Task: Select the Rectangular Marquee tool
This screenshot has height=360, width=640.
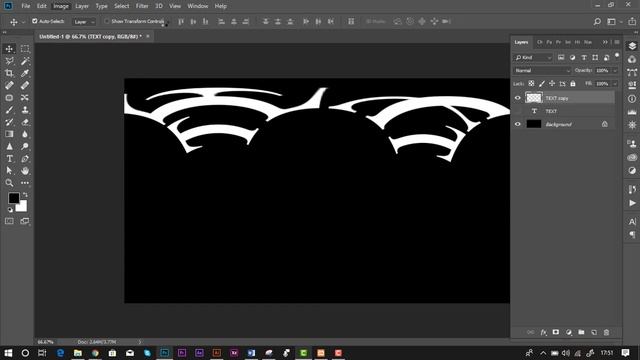Action: 25,49
